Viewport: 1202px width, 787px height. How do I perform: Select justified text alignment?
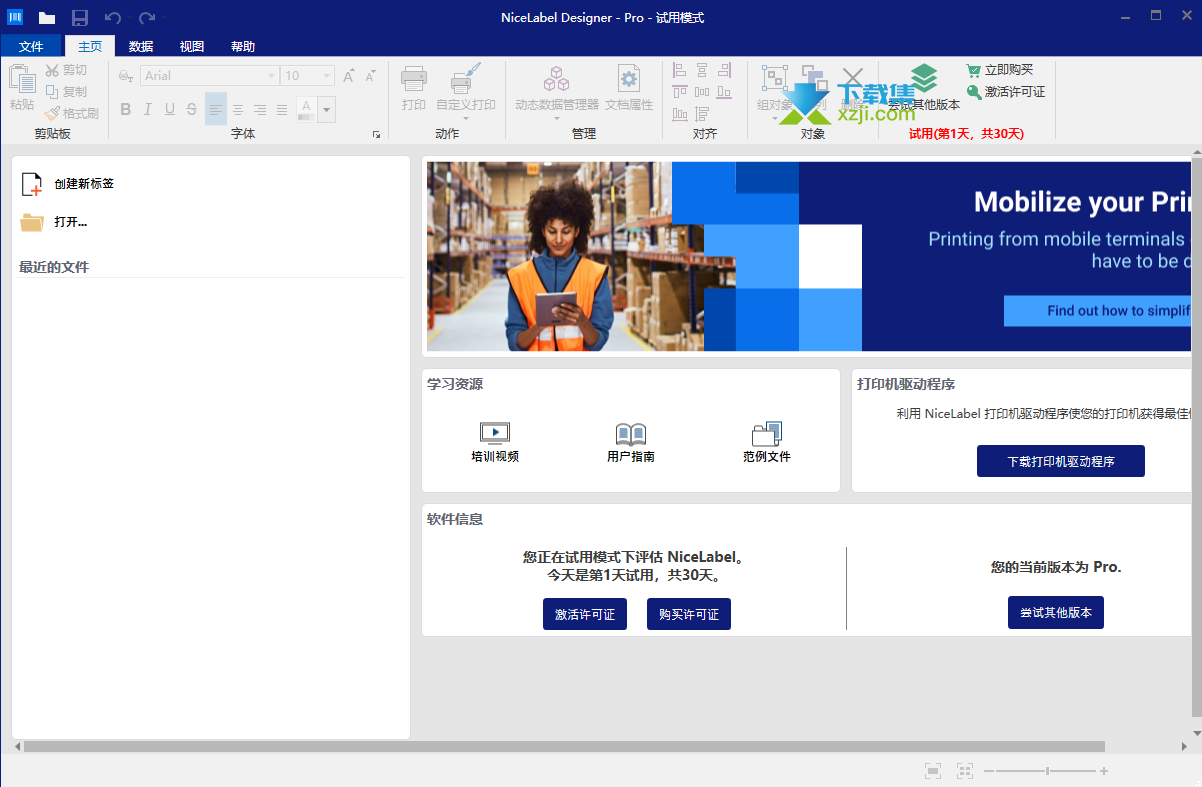click(282, 109)
